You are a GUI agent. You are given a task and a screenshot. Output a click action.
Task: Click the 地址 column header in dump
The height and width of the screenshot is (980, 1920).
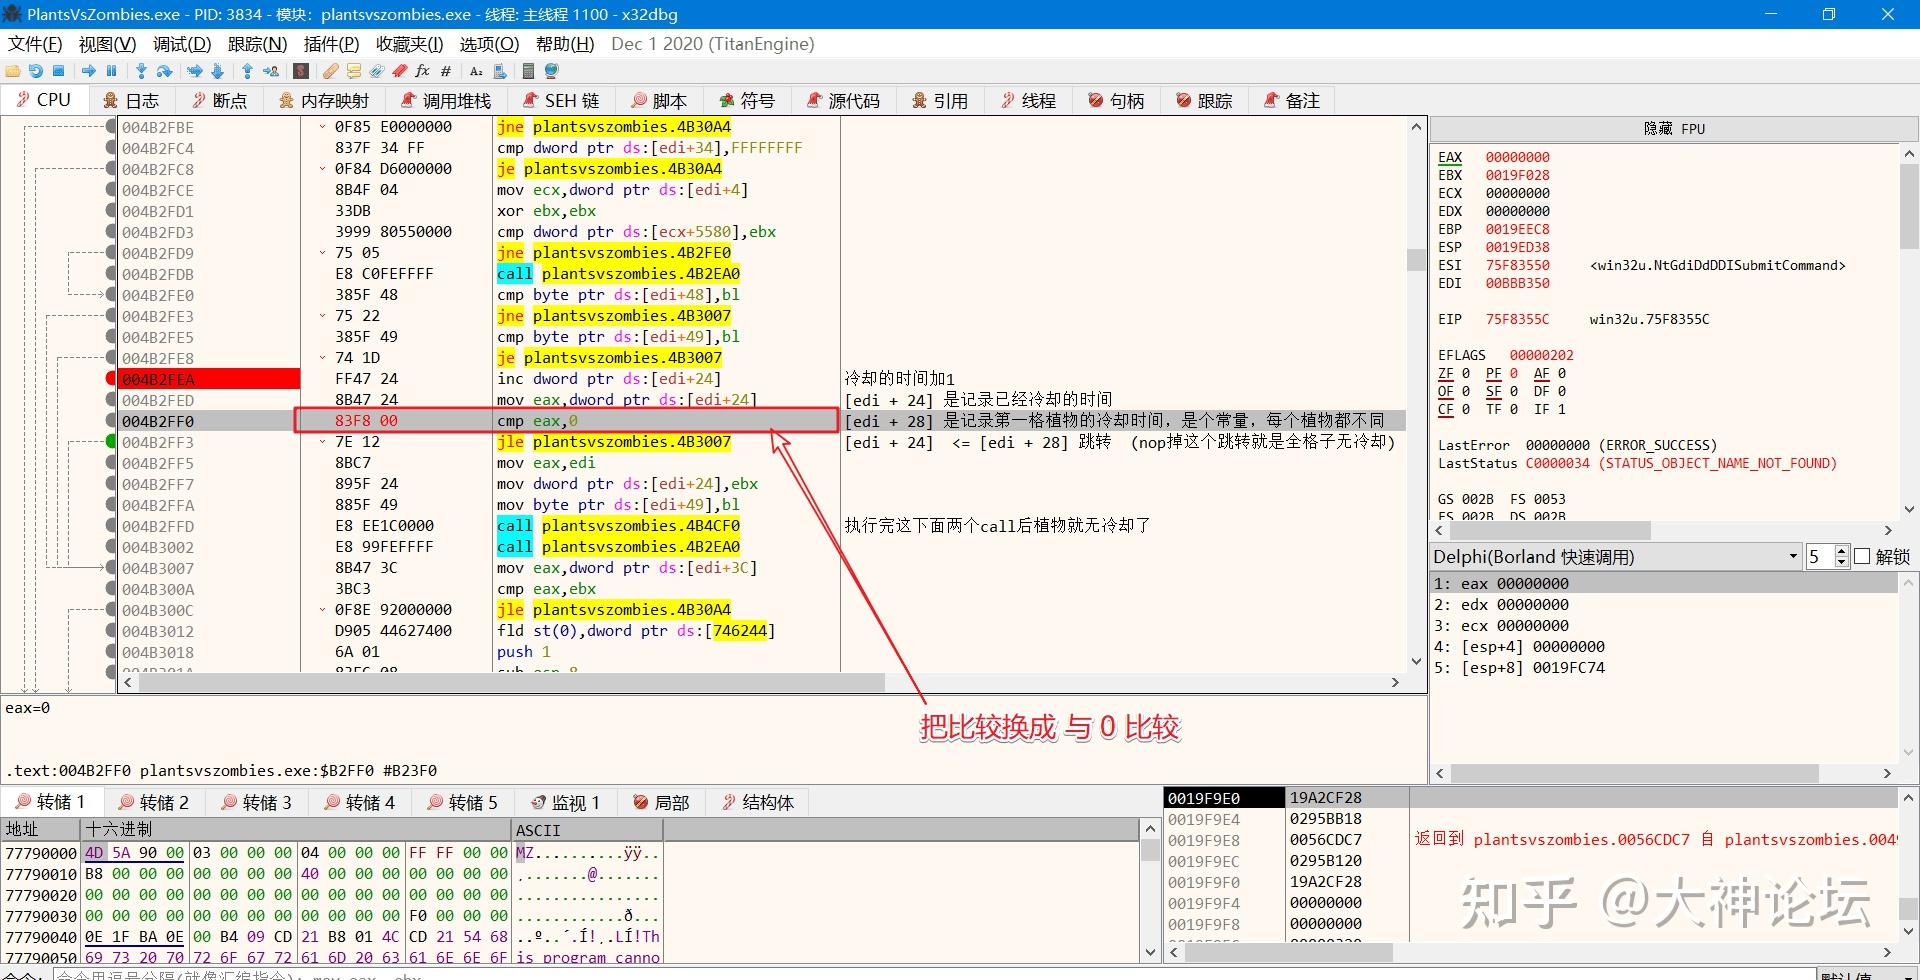point(40,830)
